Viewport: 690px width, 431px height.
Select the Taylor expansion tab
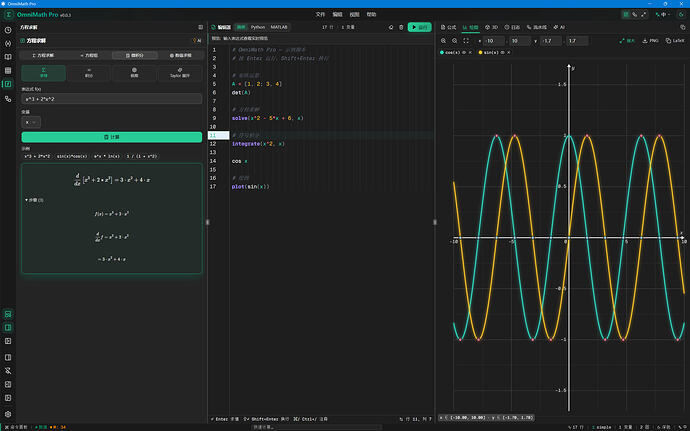coord(180,73)
